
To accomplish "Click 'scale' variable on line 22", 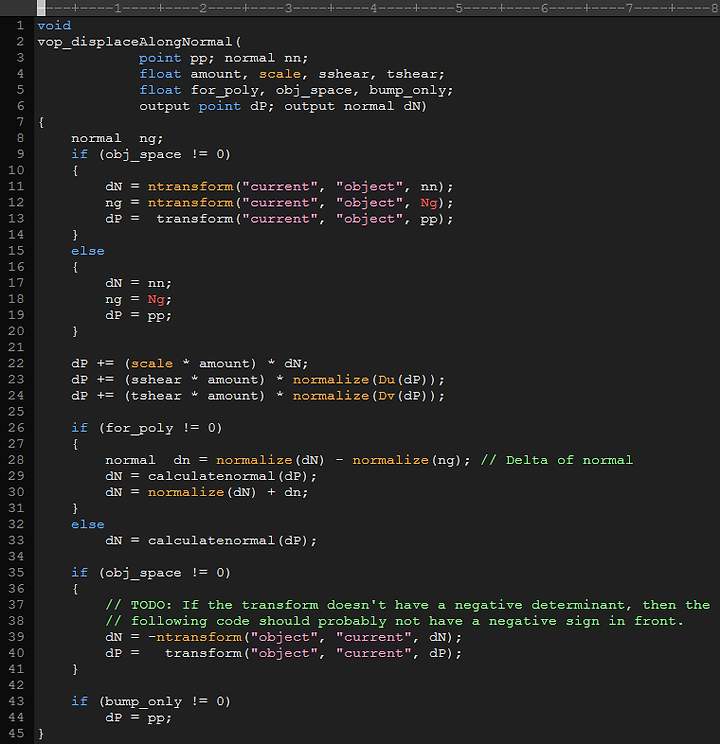I will coord(152,363).
